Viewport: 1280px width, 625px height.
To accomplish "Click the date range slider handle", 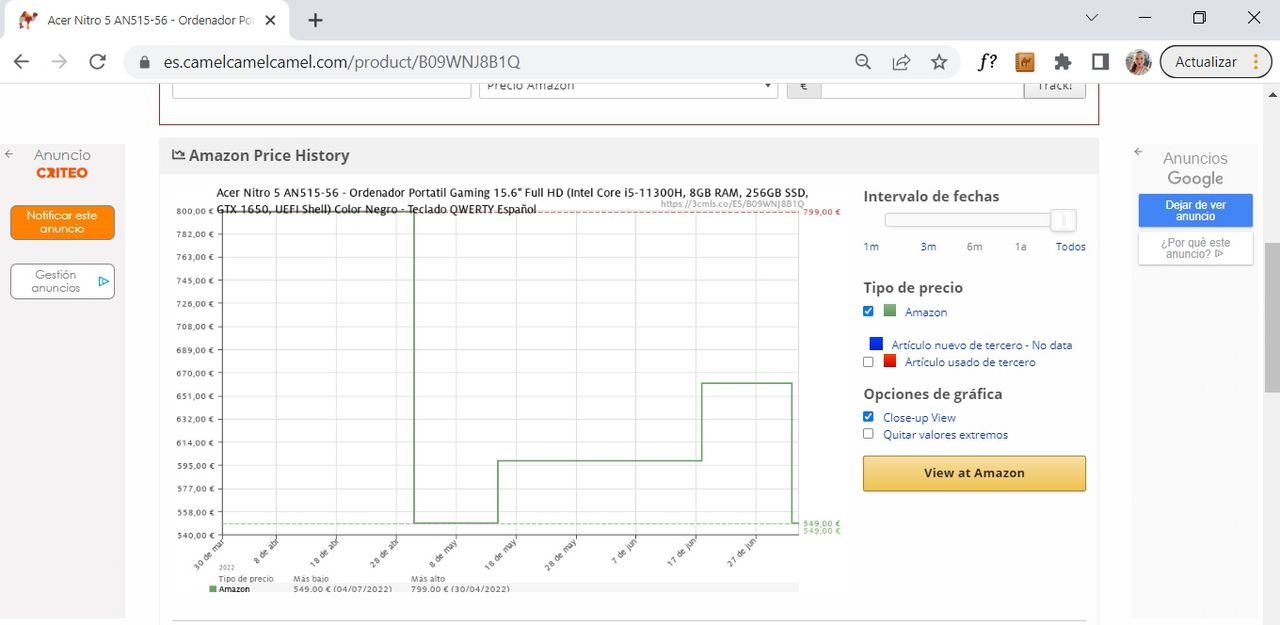I will point(1064,220).
